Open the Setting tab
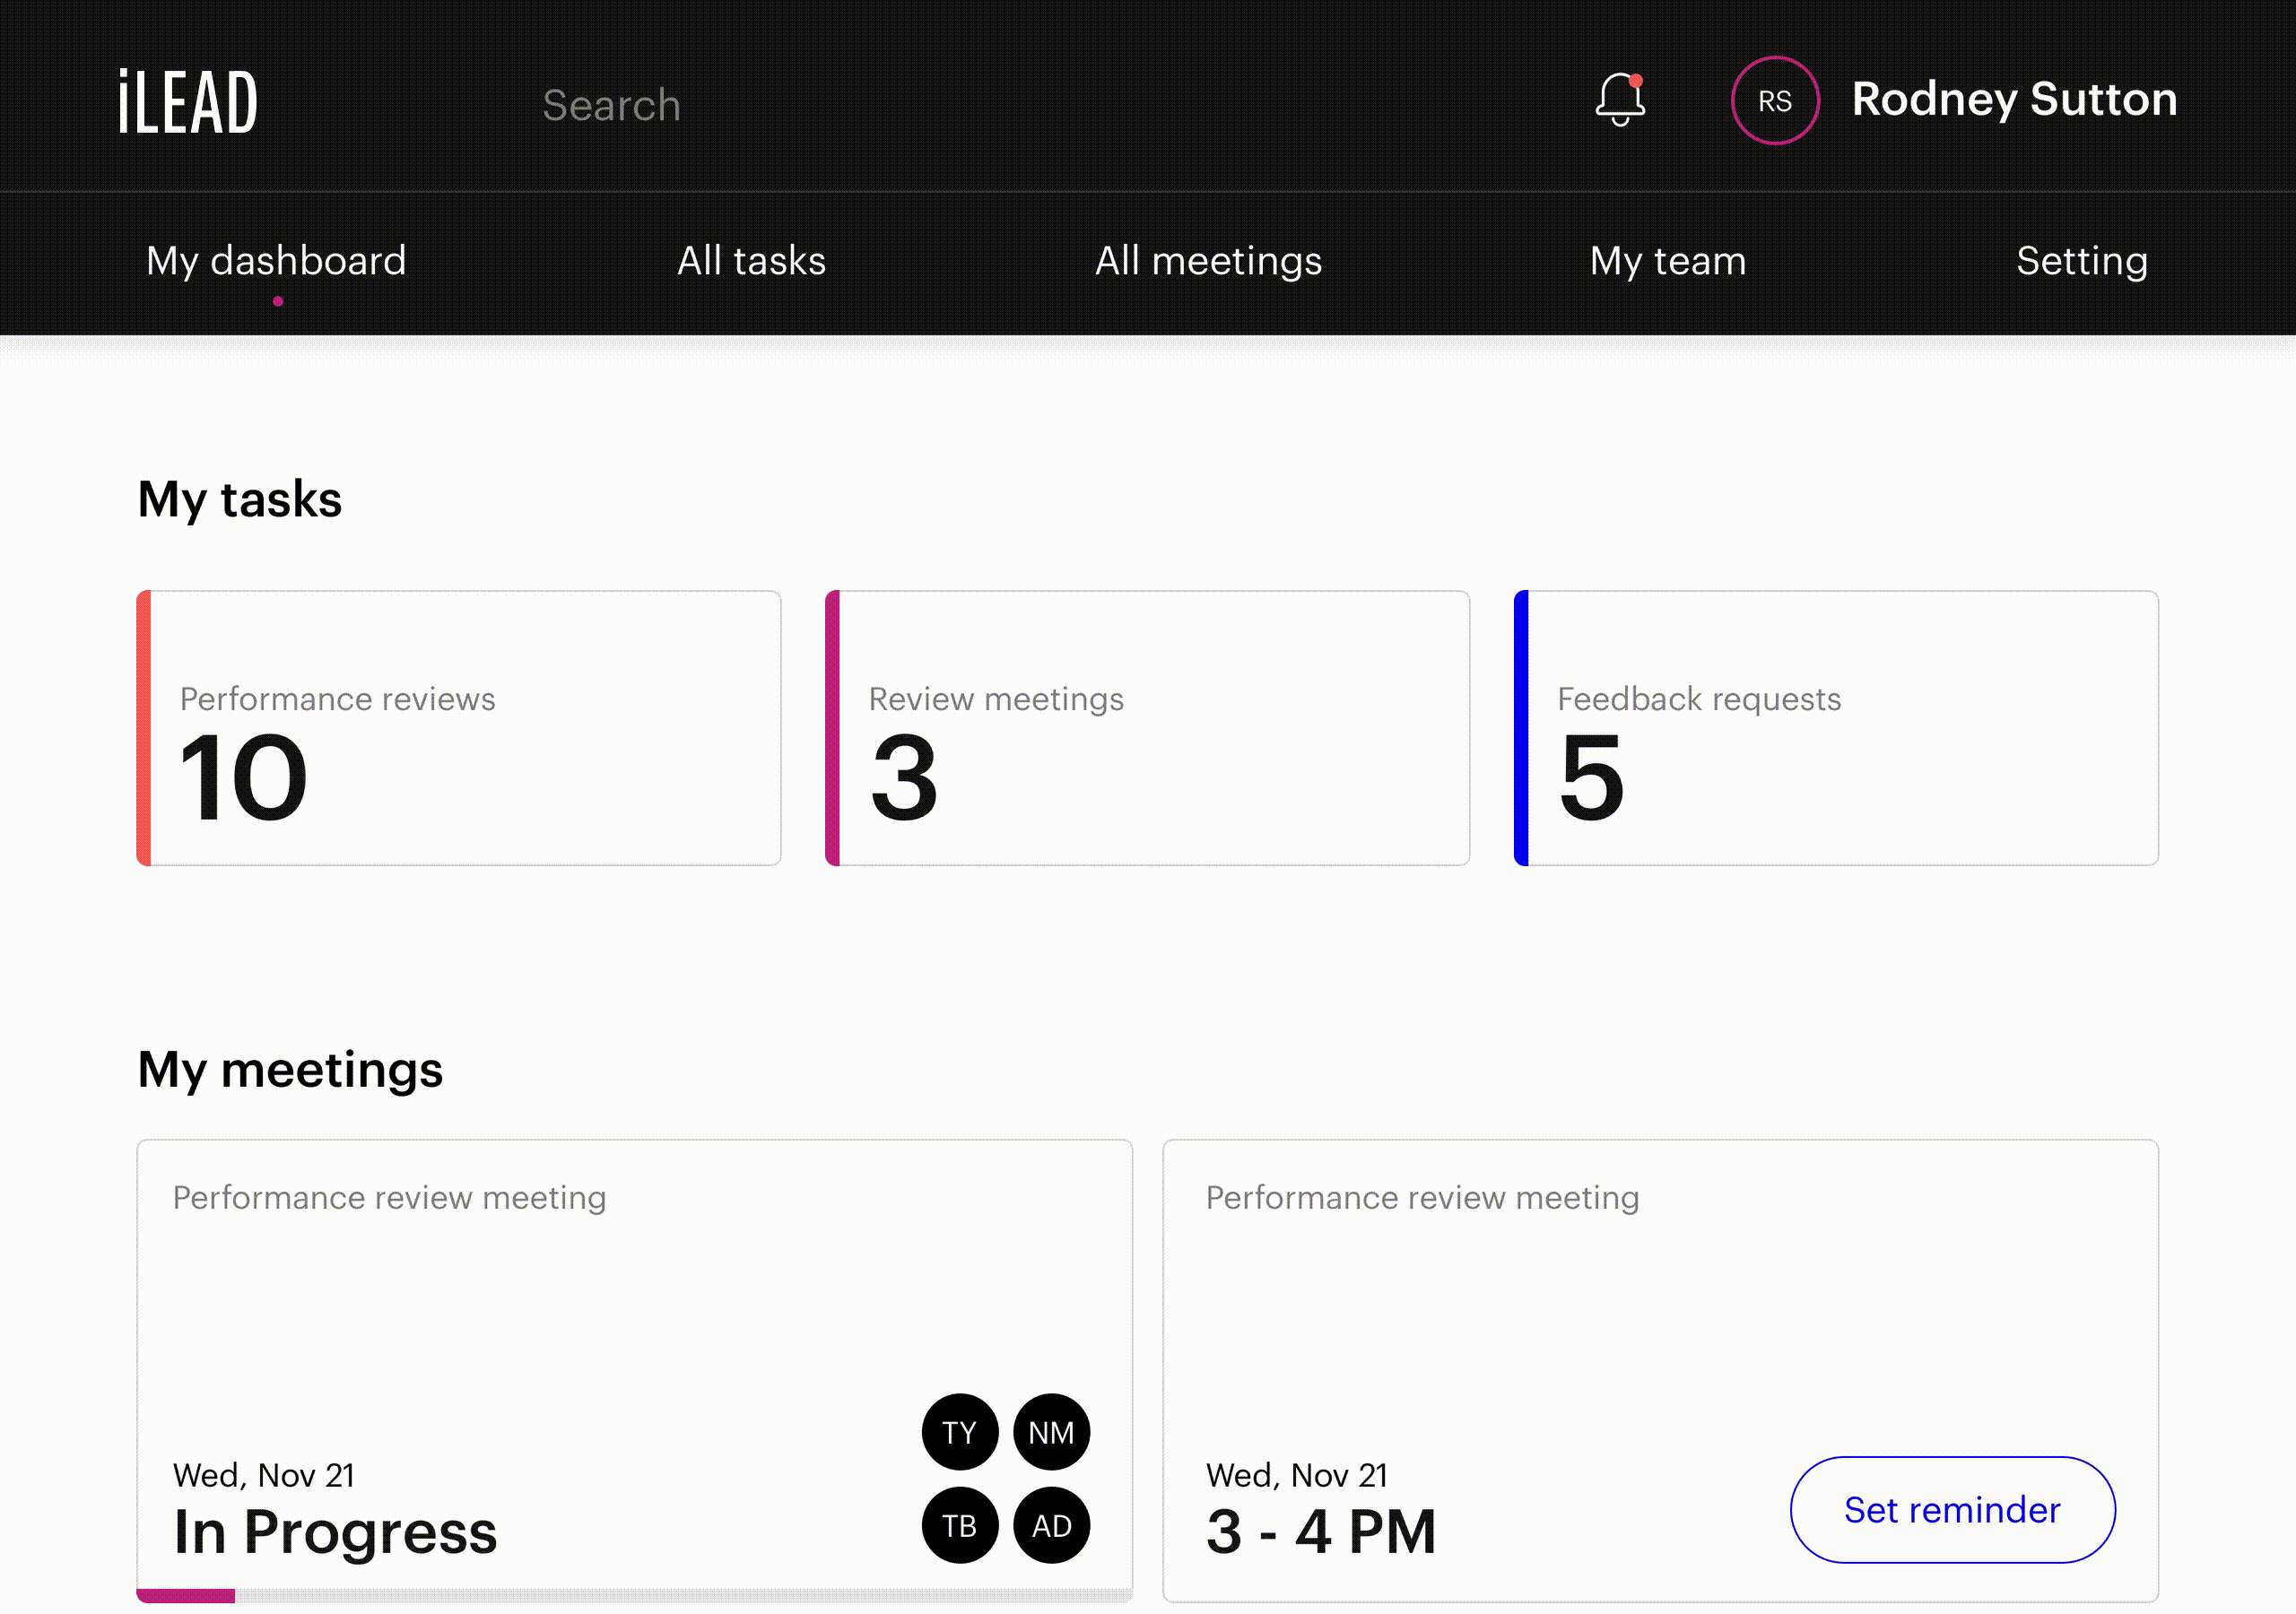This screenshot has width=2296, height=1614. click(x=2081, y=261)
